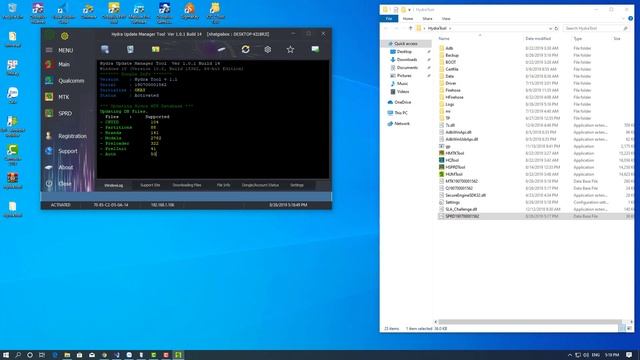Open Task View on the taskbar
640x360 pixels.
tap(42, 355)
